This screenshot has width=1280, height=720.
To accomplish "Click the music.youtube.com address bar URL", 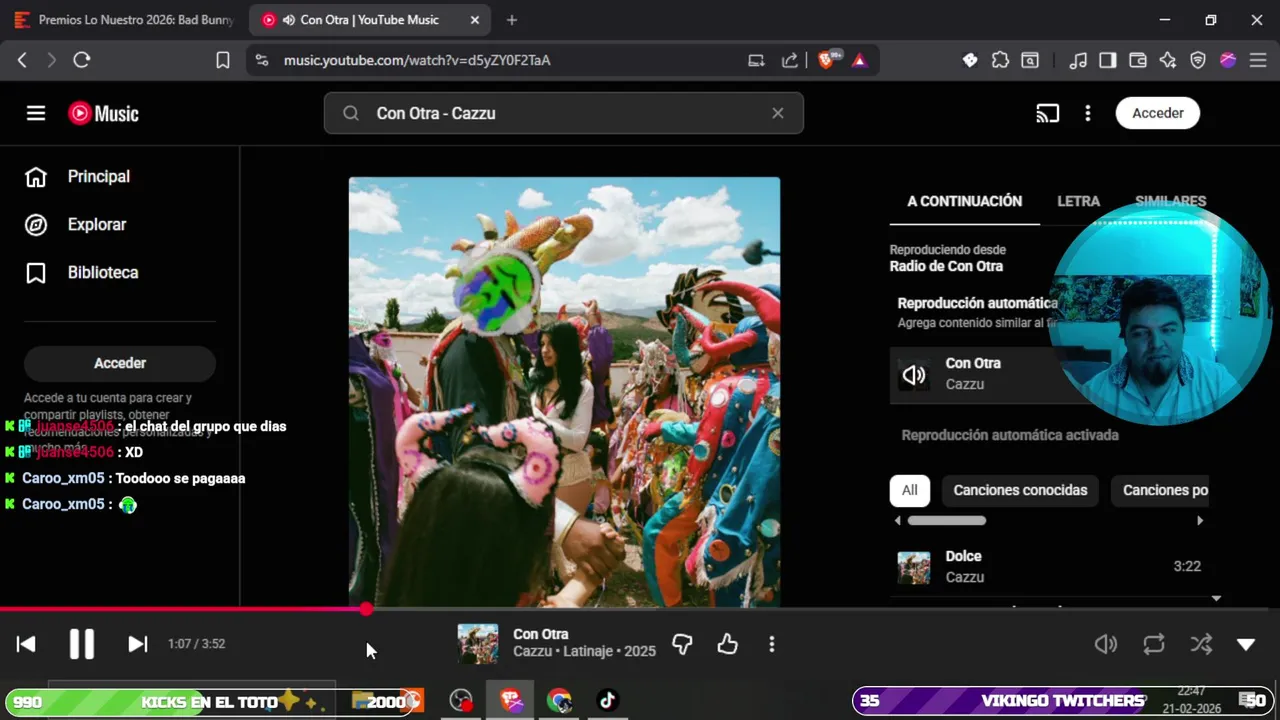I will (417, 60).
